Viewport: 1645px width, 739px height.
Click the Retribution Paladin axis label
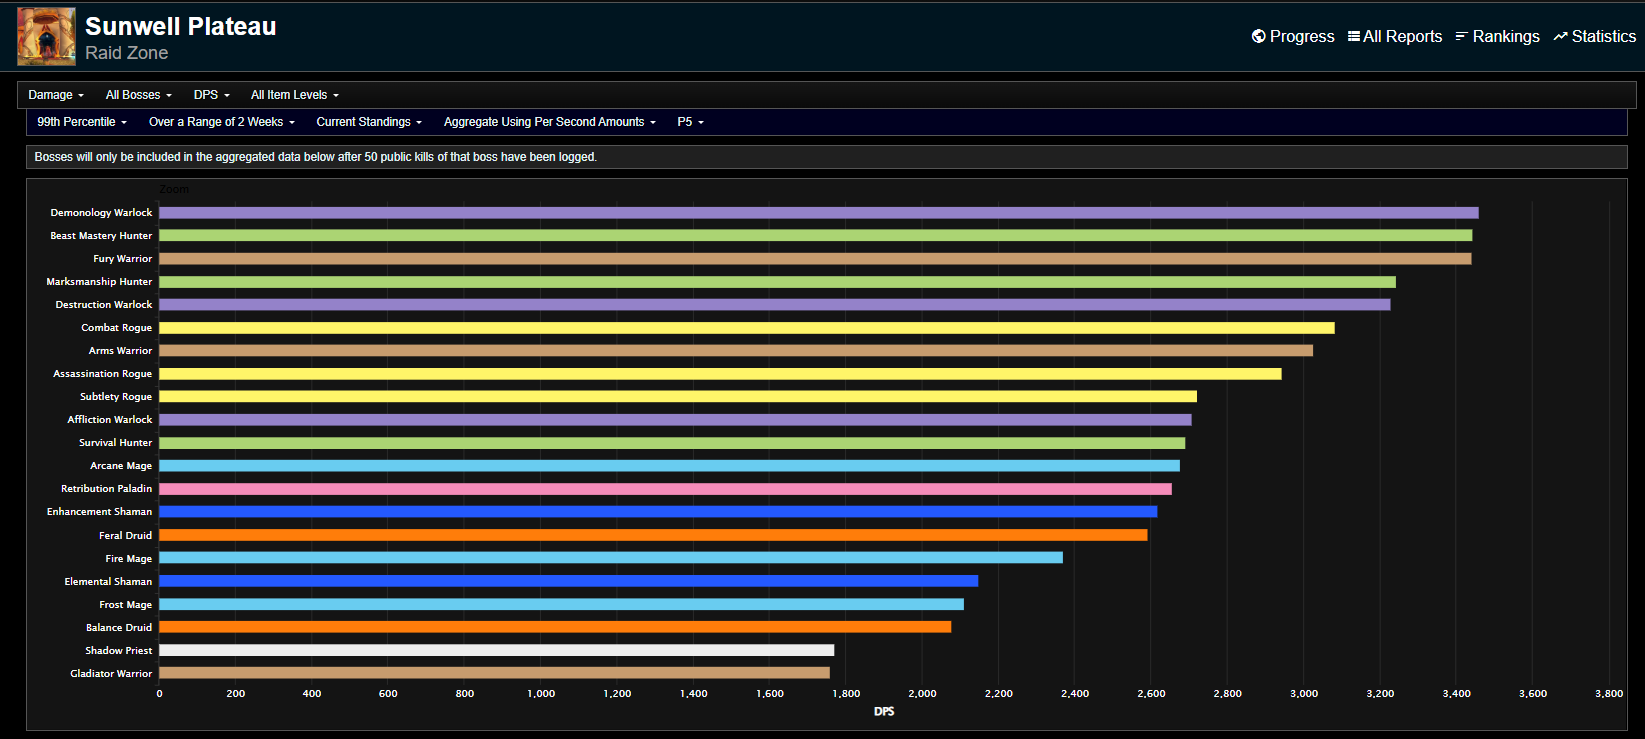(107, 489)
